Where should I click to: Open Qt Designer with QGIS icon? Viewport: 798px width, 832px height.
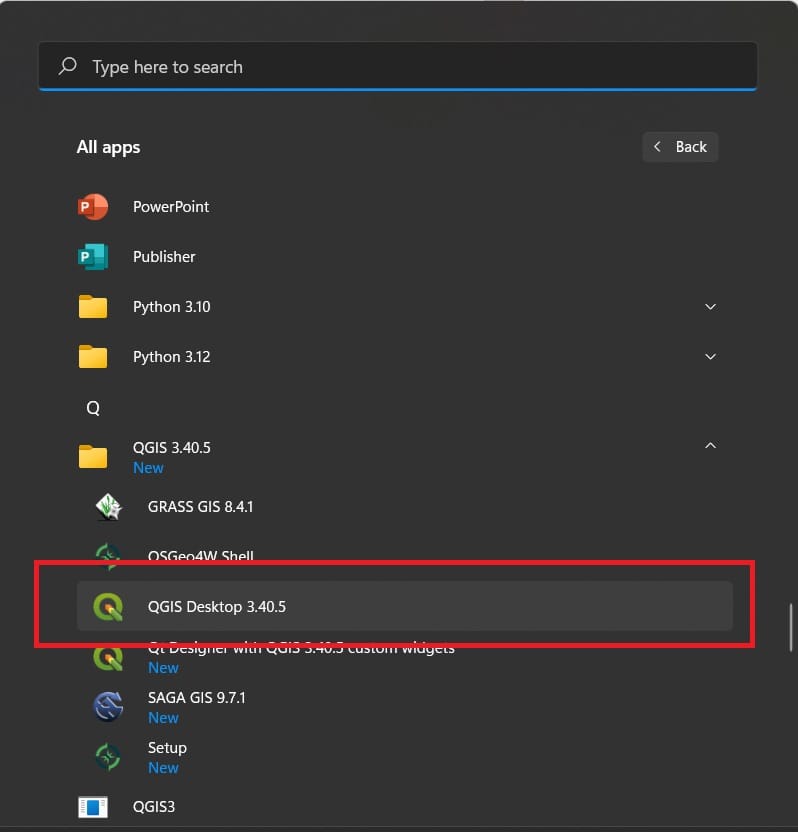(108, 658)
